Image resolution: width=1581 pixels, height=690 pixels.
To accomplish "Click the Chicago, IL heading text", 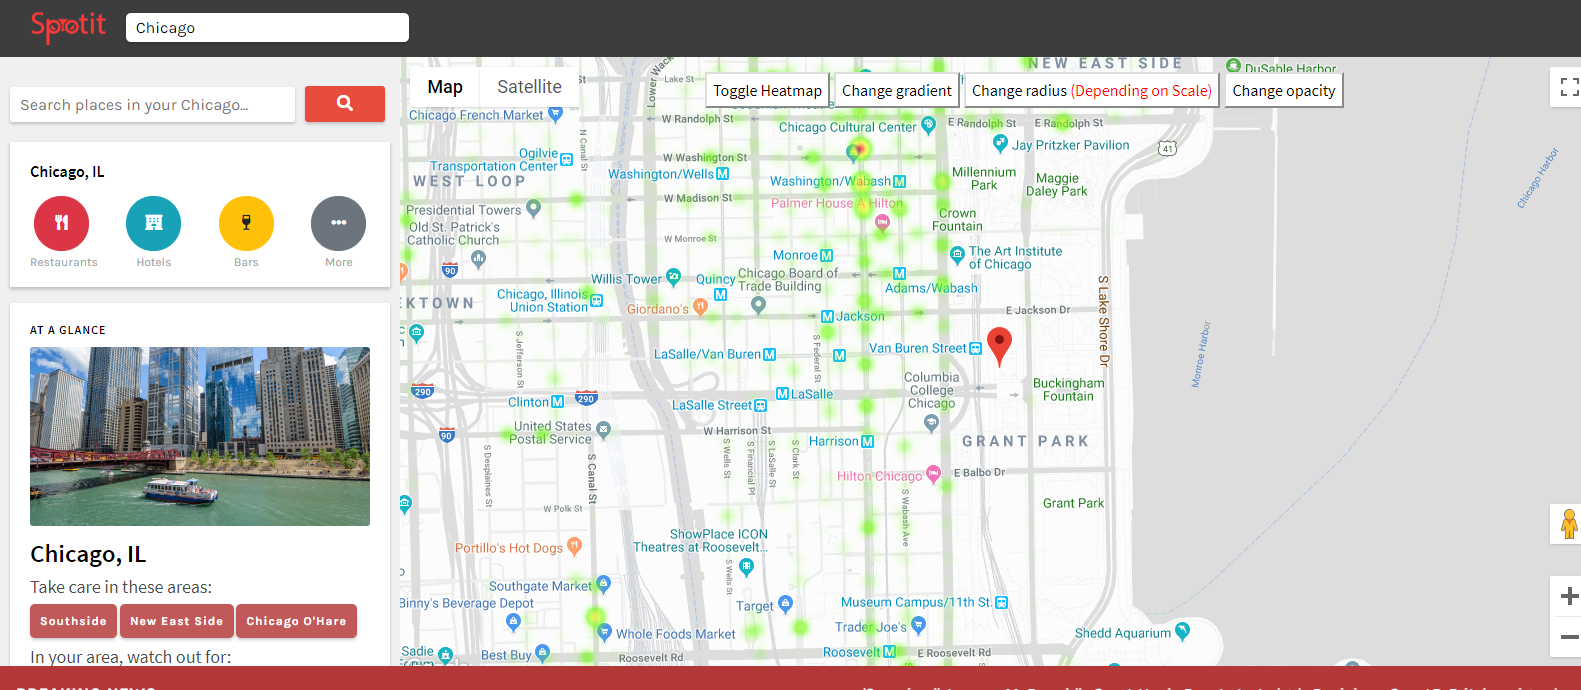I will [x=88, y=554].
